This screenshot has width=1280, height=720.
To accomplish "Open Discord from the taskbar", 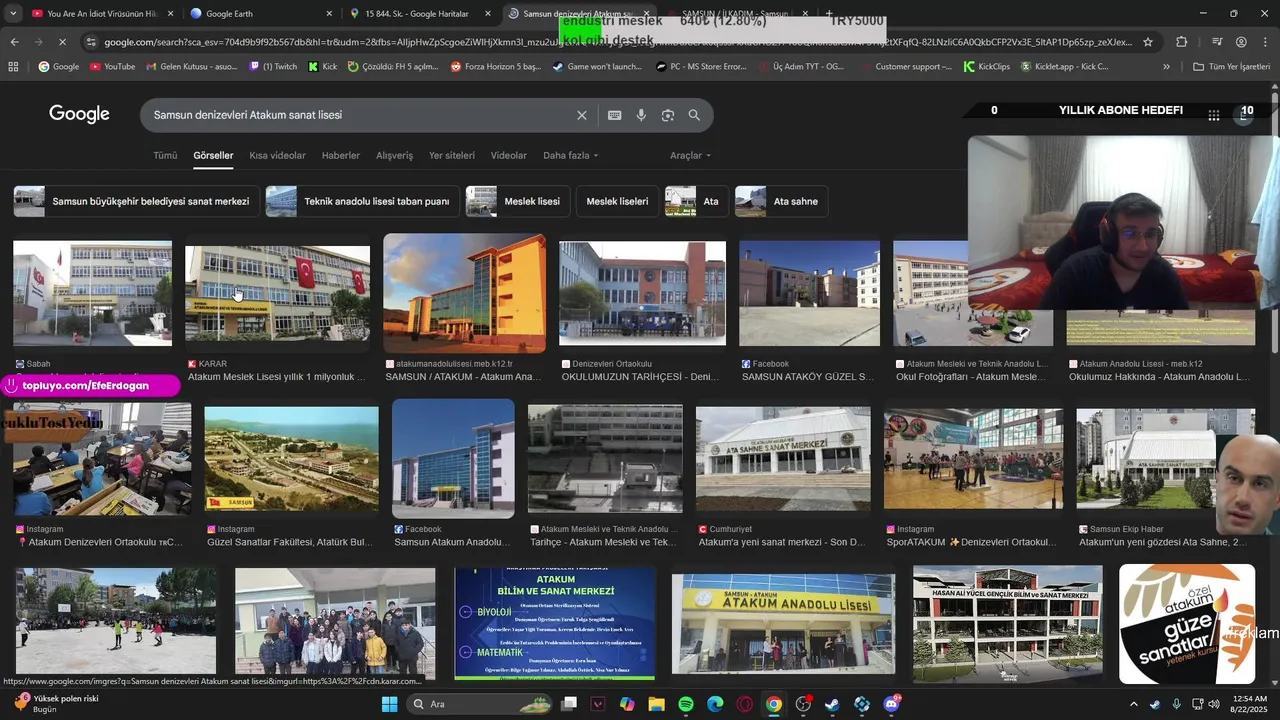I will click(x=891, y=704).
